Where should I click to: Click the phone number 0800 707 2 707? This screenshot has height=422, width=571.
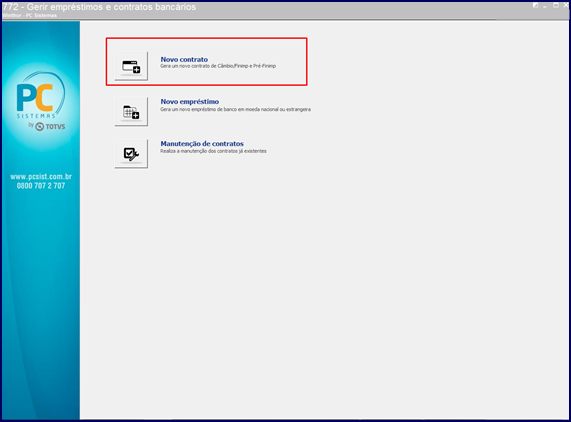coord(41,186)
